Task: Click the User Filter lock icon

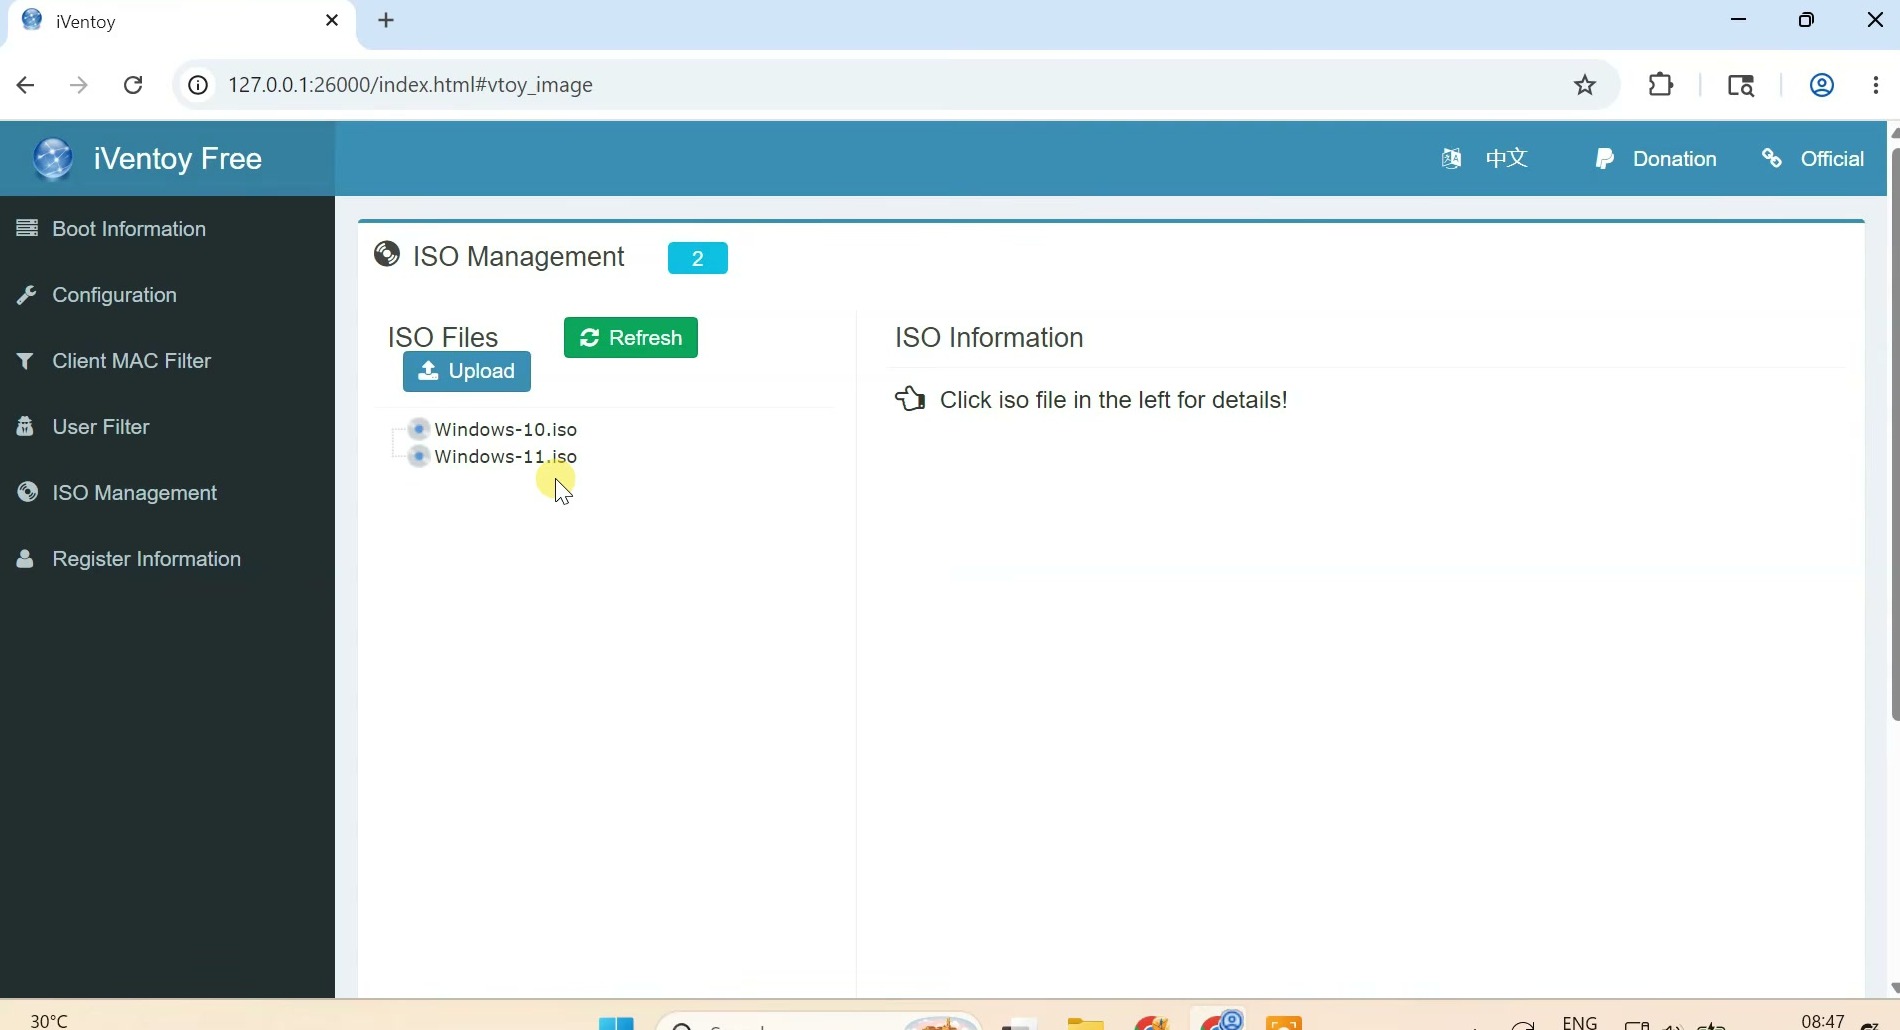Action: tap(26, 427)
